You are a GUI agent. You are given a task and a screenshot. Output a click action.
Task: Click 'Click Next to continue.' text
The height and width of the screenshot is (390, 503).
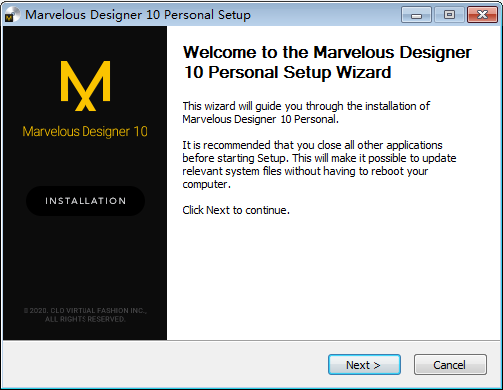tap(236, 210)
